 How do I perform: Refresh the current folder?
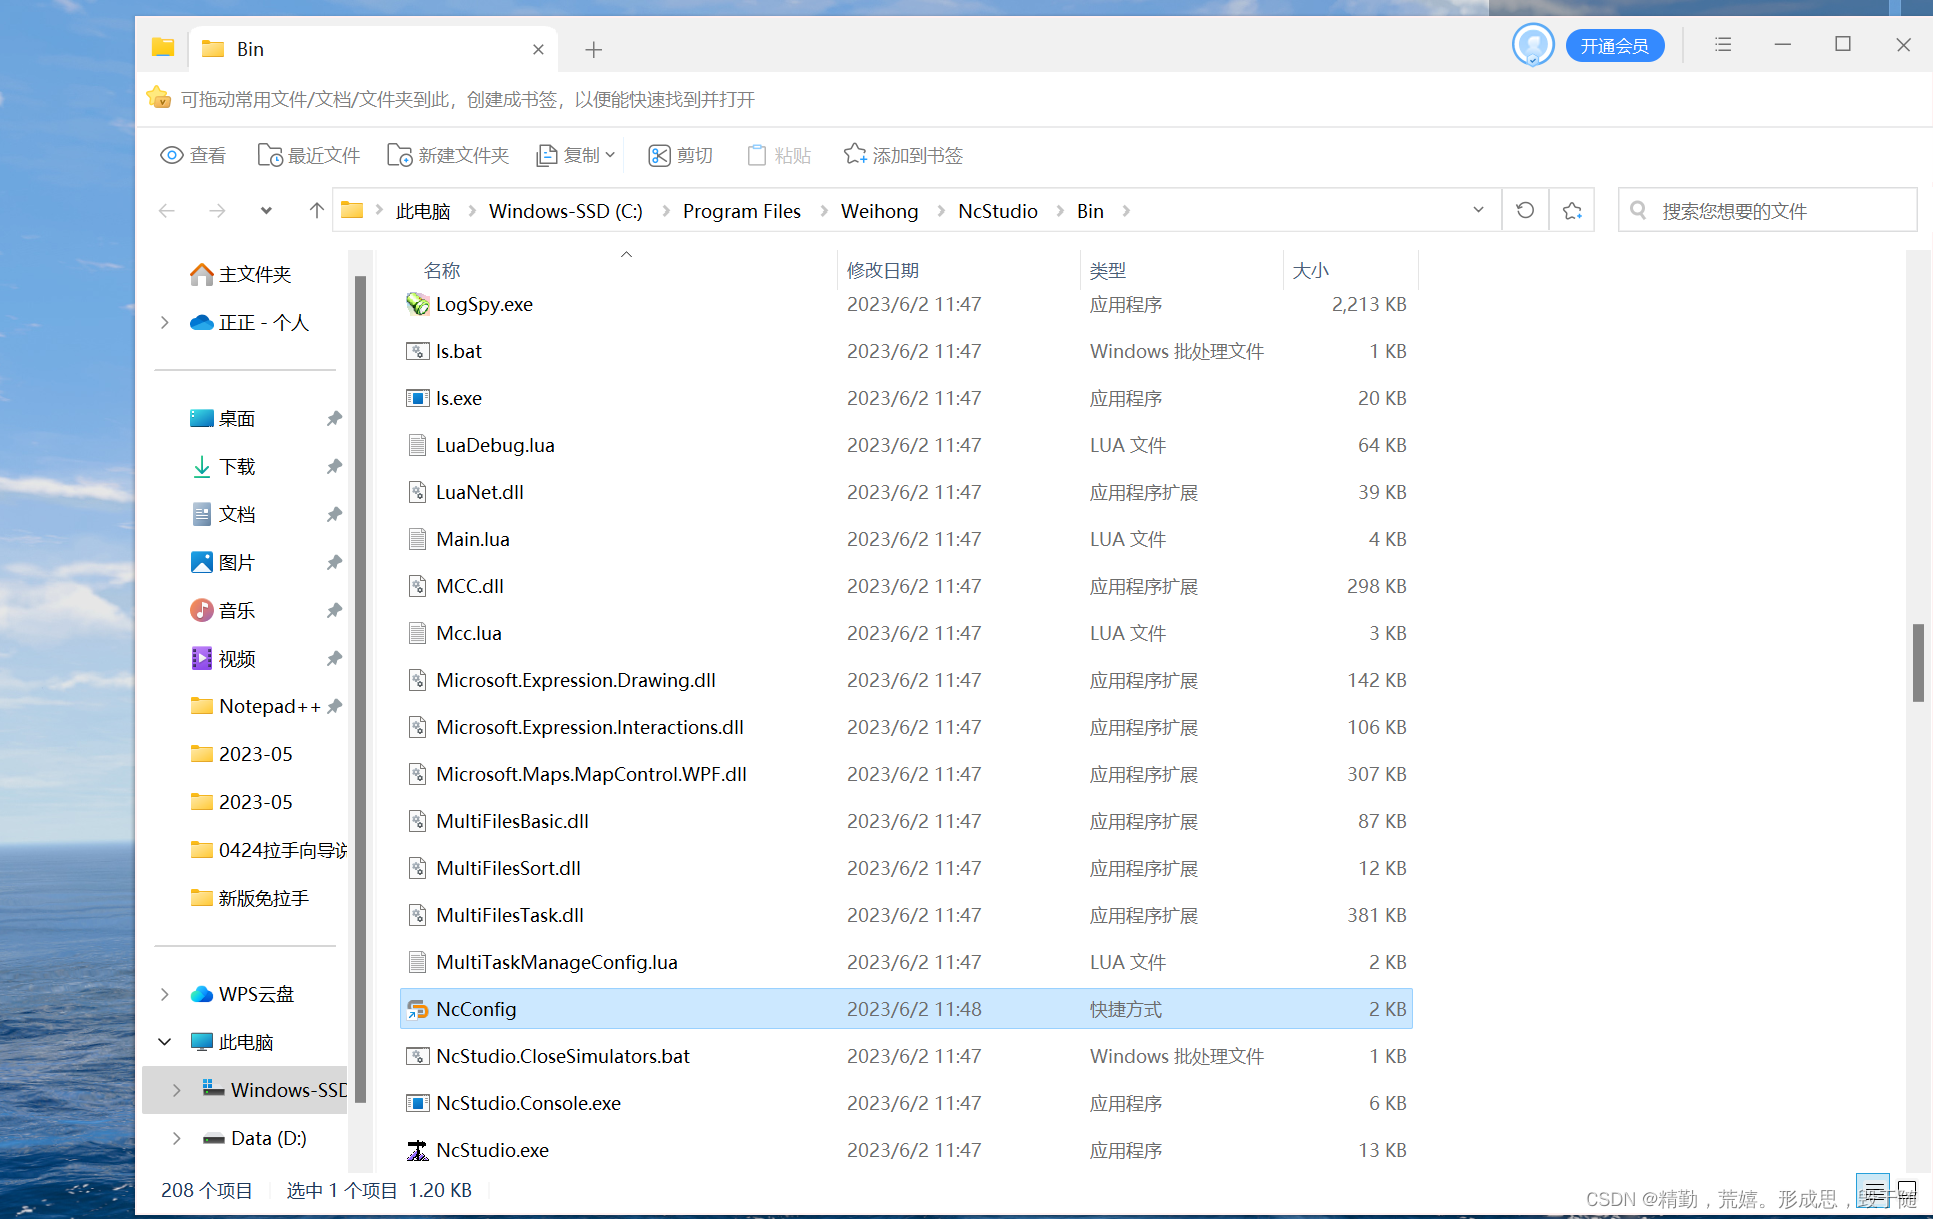point(1525,210)
